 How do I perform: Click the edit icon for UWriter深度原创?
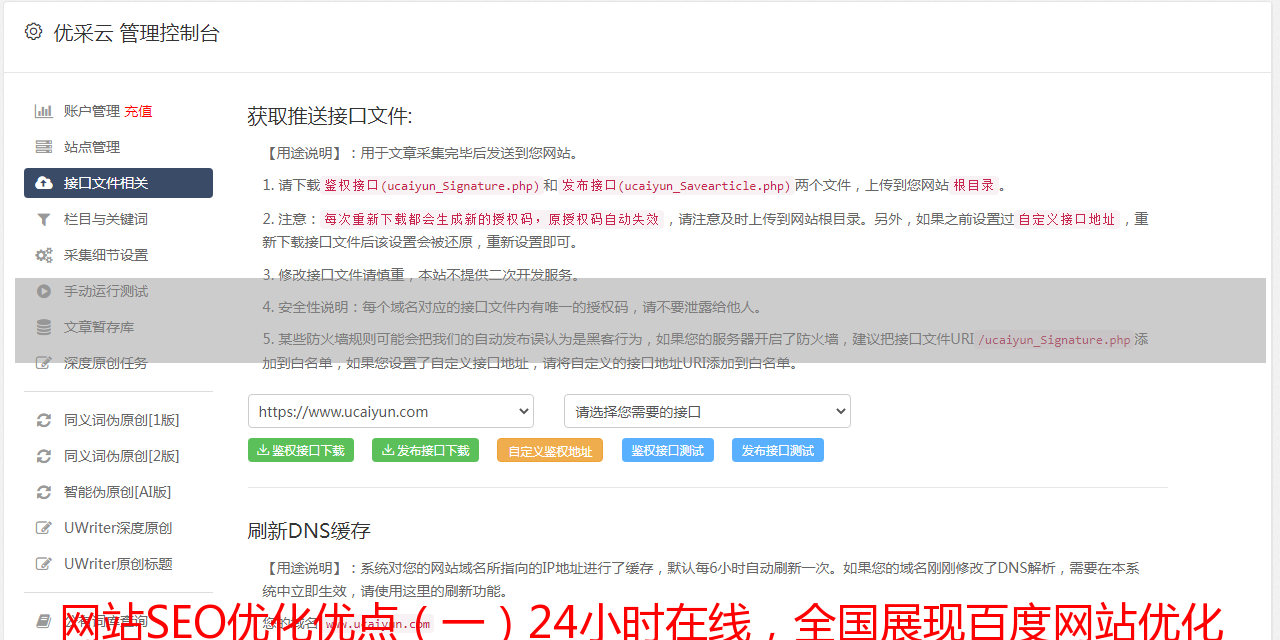[x=44, y=528]
